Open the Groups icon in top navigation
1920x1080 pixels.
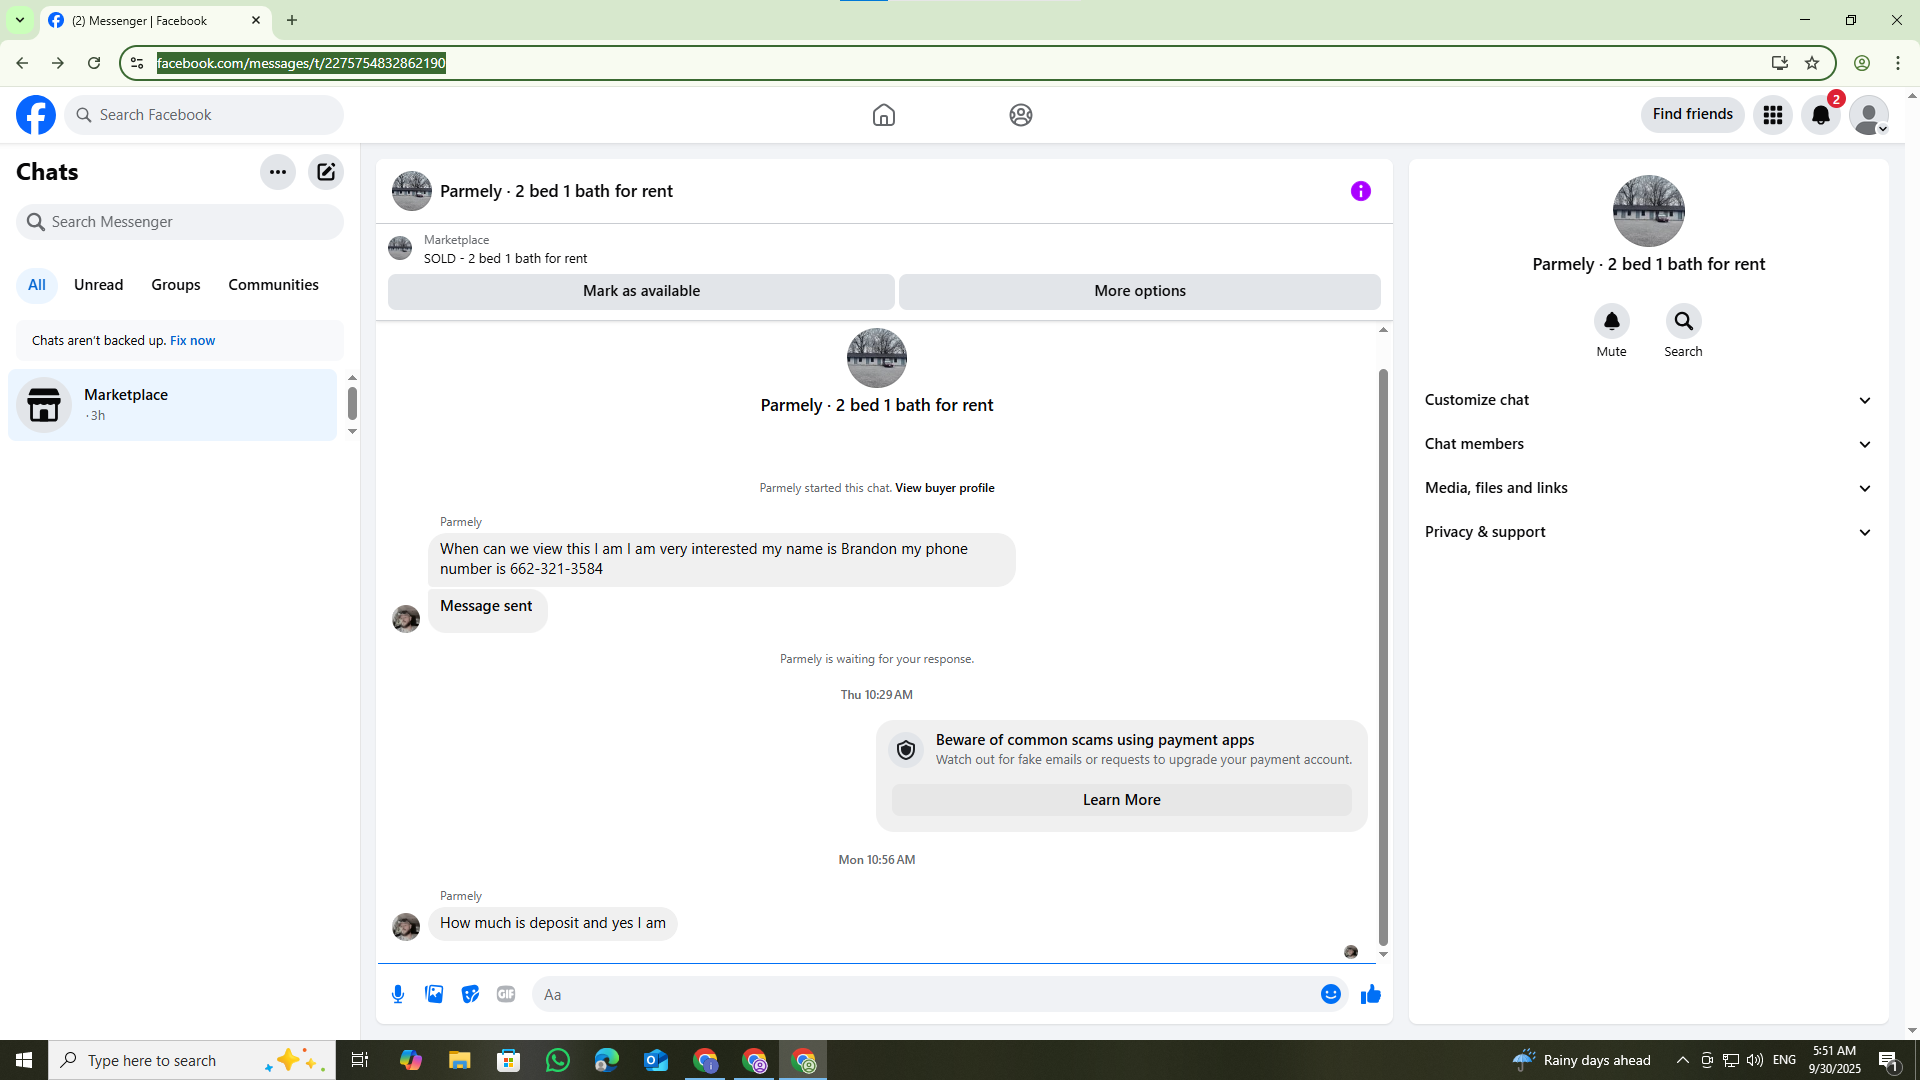[1021, 115]
